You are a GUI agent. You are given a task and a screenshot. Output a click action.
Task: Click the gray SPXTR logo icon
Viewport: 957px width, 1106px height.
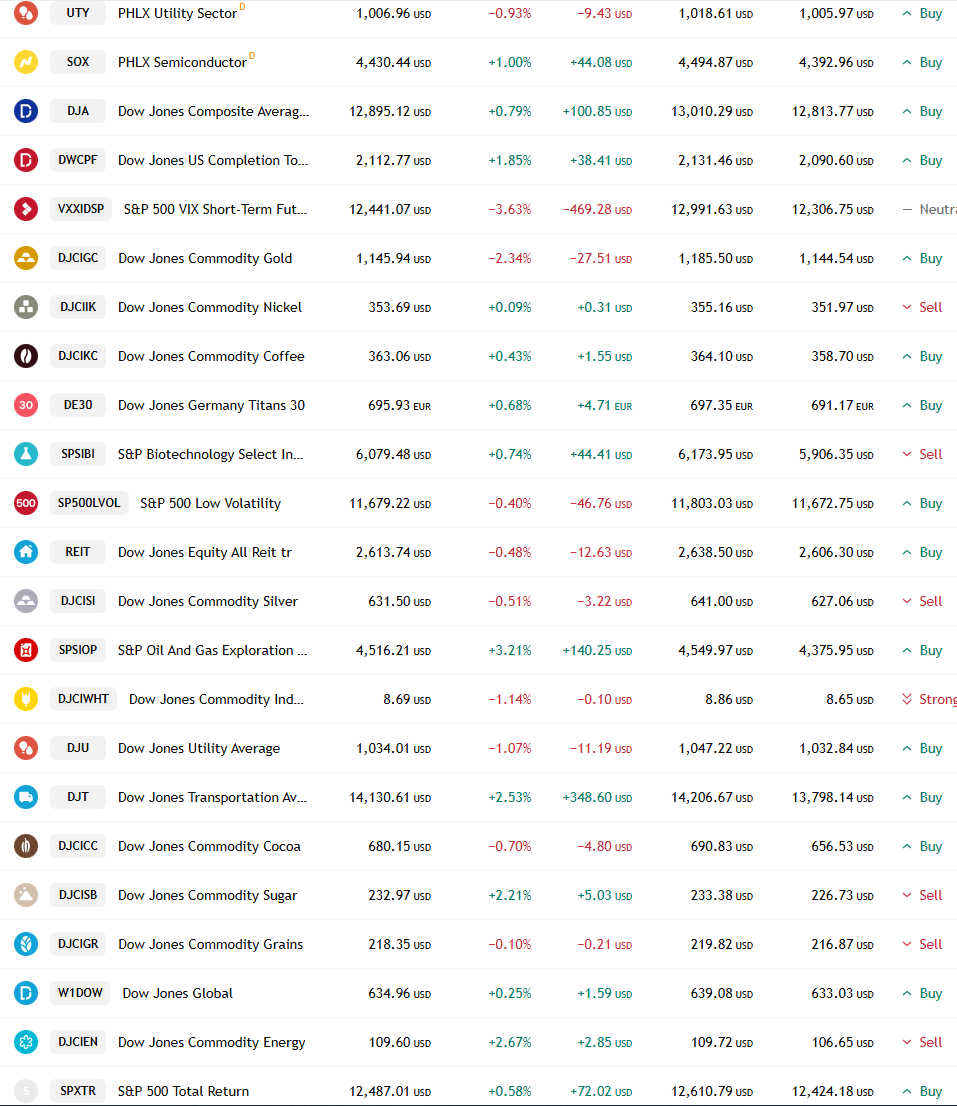[x=26, y=1091]
